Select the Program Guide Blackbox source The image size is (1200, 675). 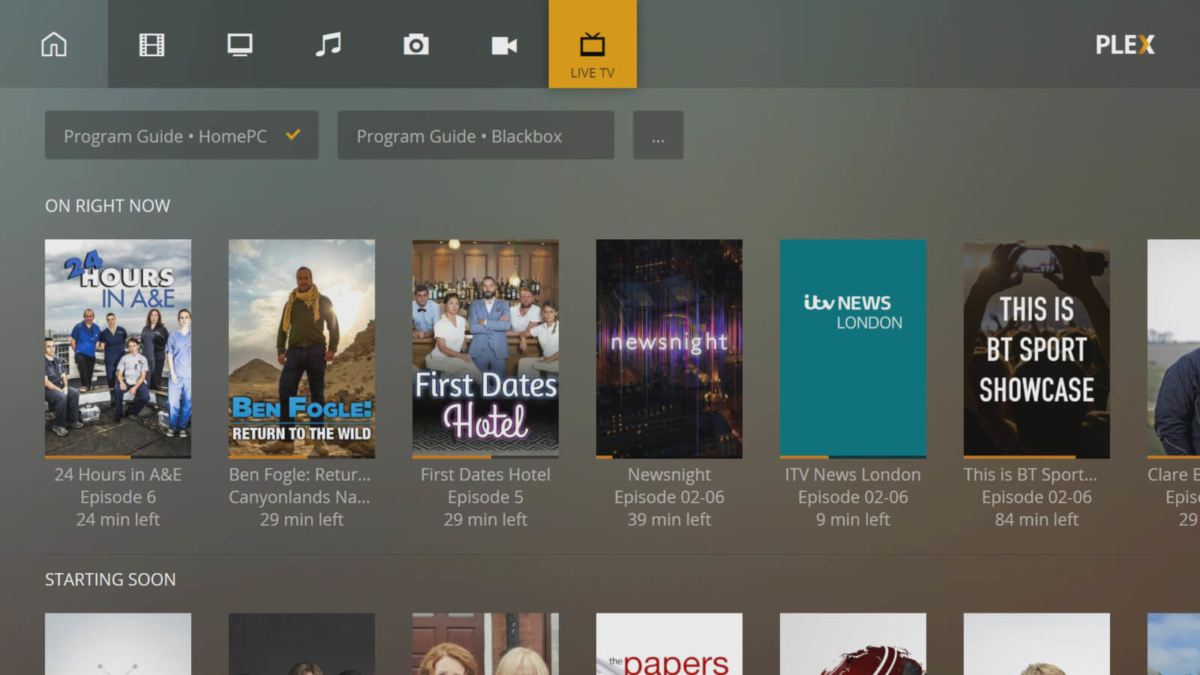click(475, 135)
